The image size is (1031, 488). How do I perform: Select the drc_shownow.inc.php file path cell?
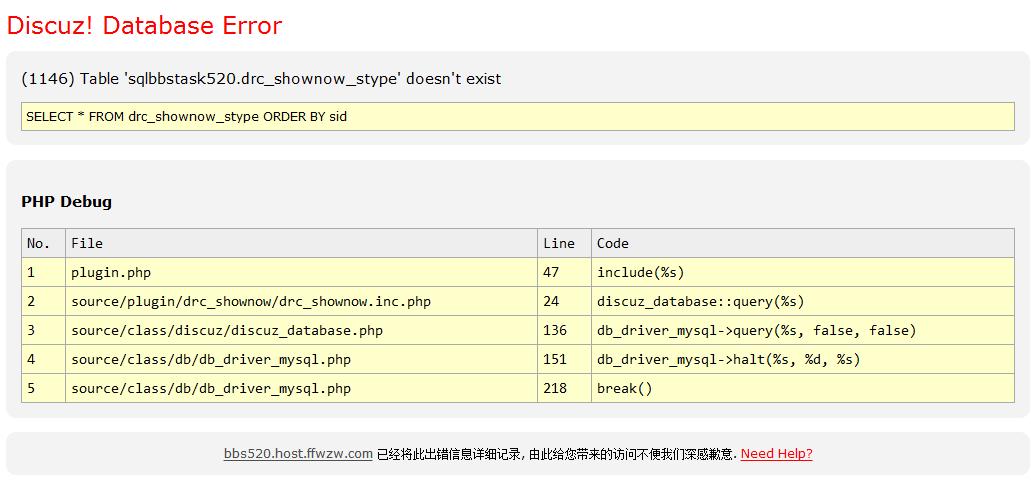pyautogui.click(x=251, y=301)
